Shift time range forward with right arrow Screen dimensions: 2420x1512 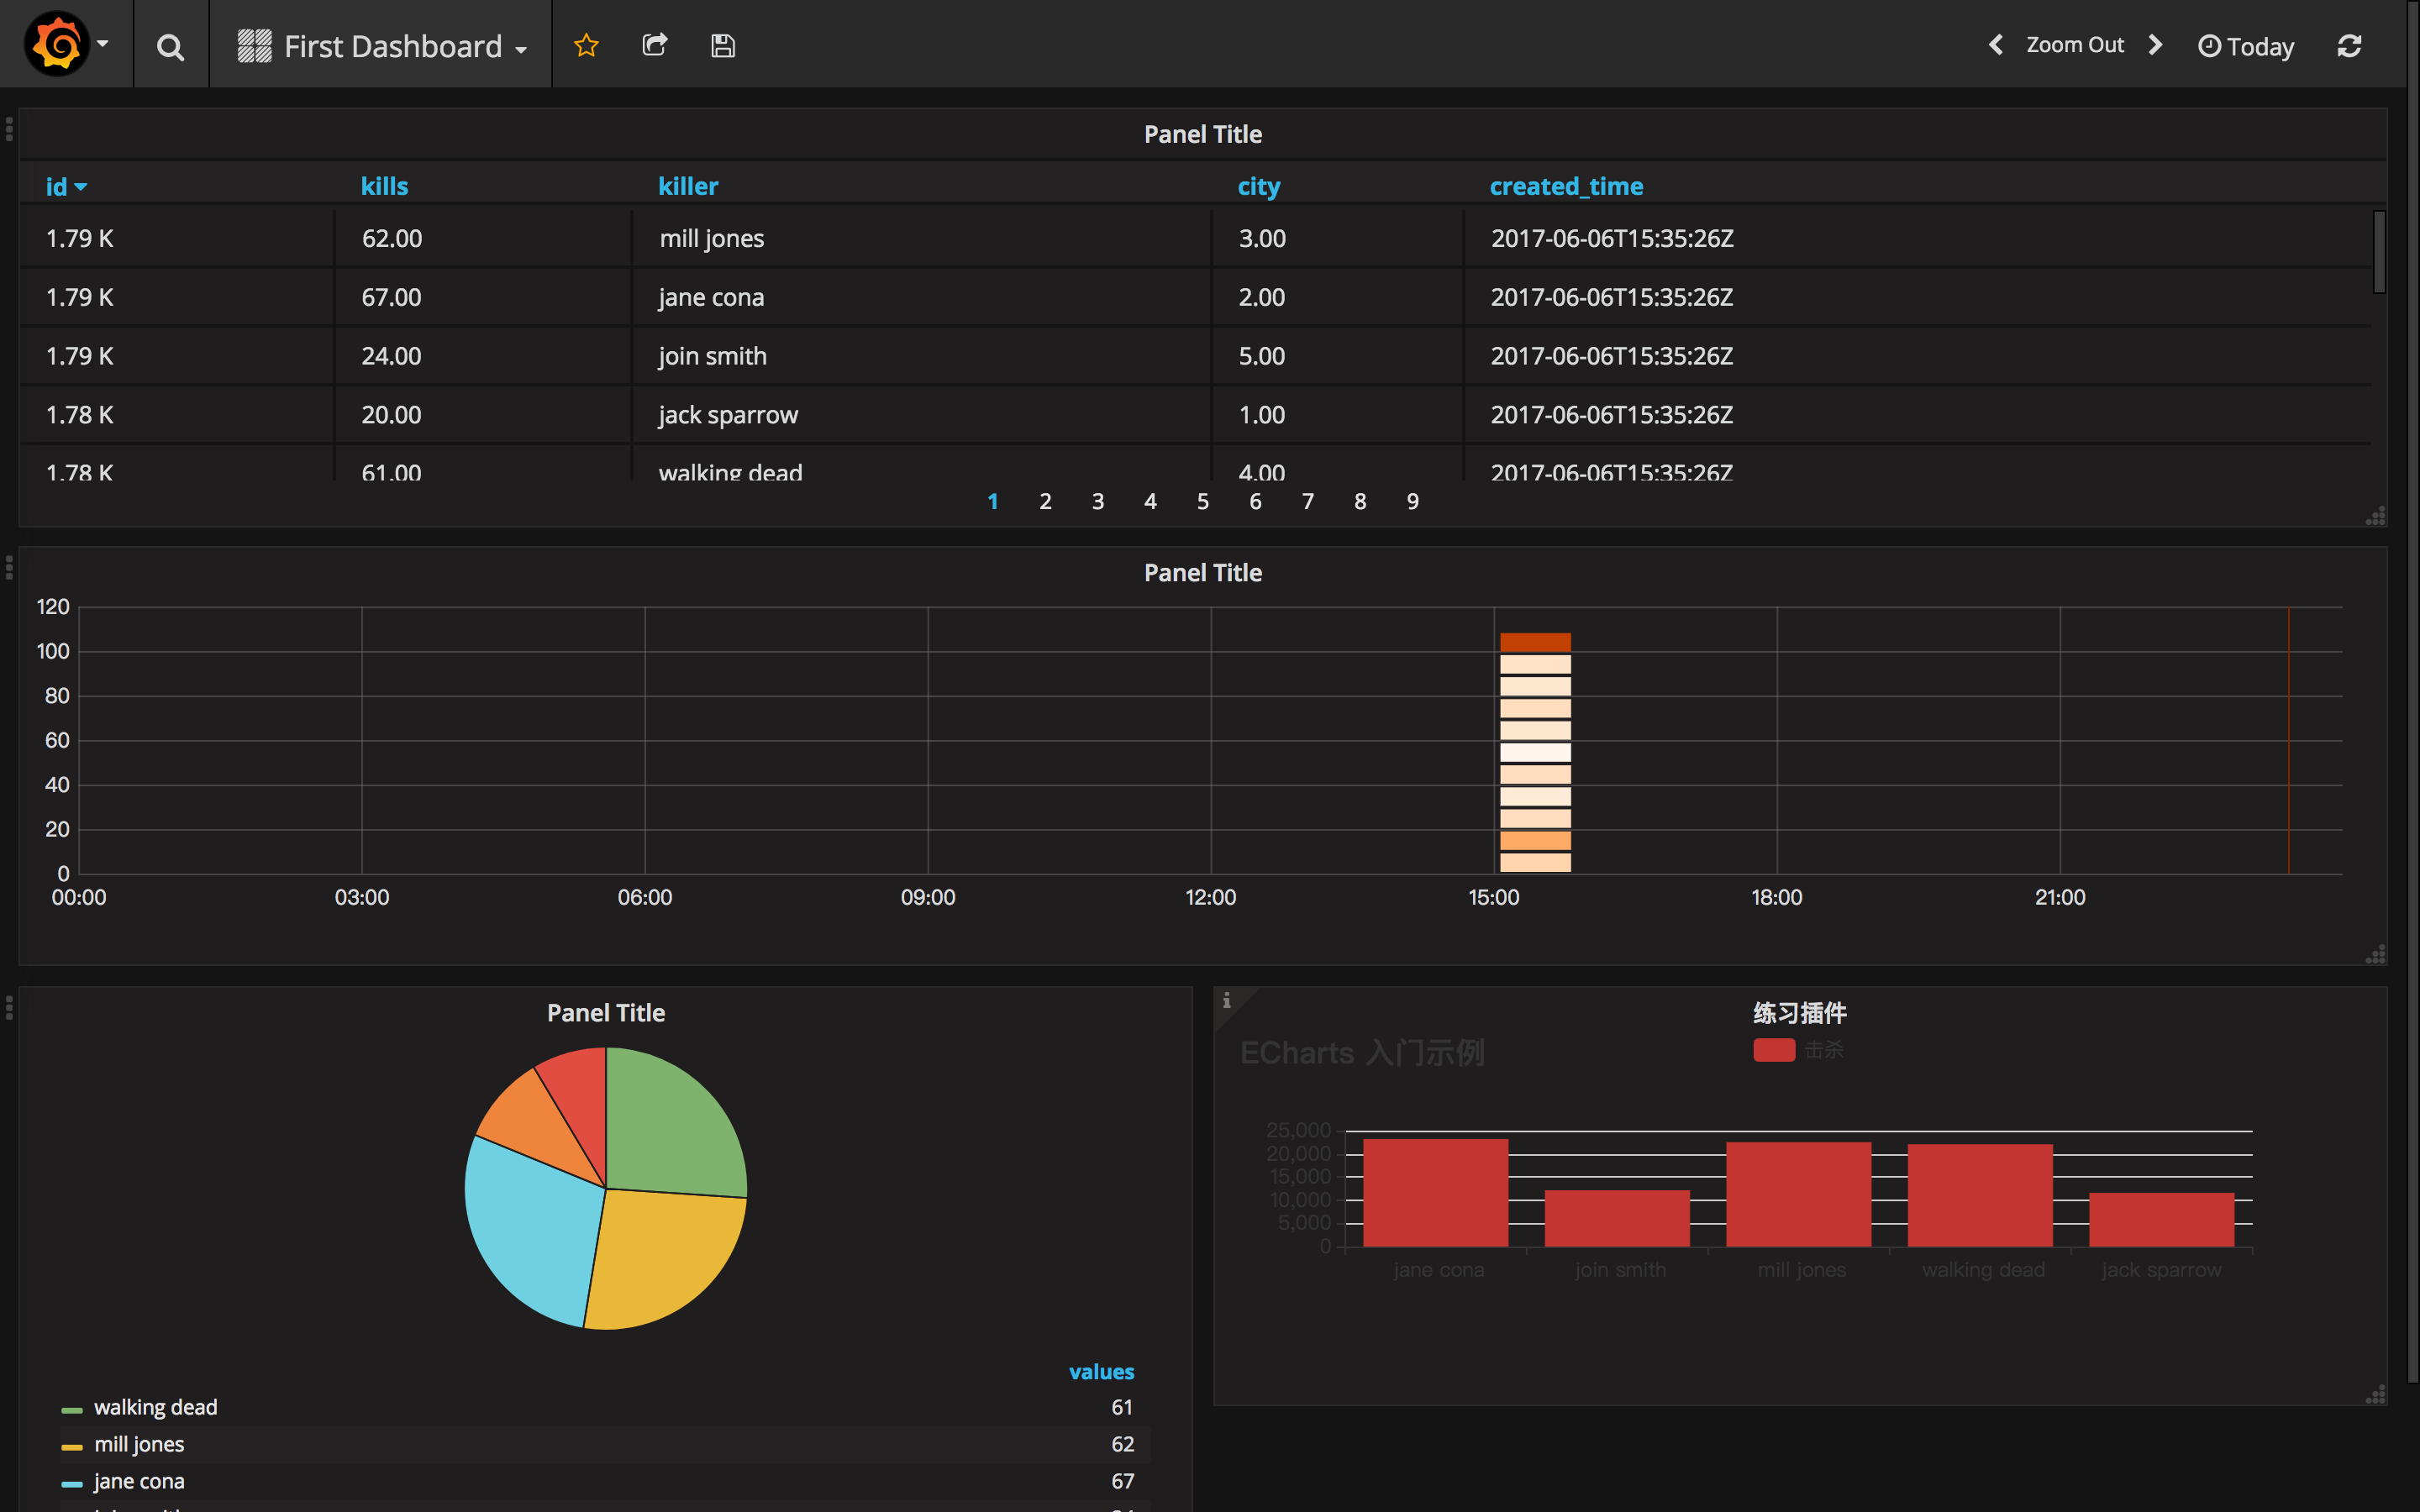coord(2156,45)
